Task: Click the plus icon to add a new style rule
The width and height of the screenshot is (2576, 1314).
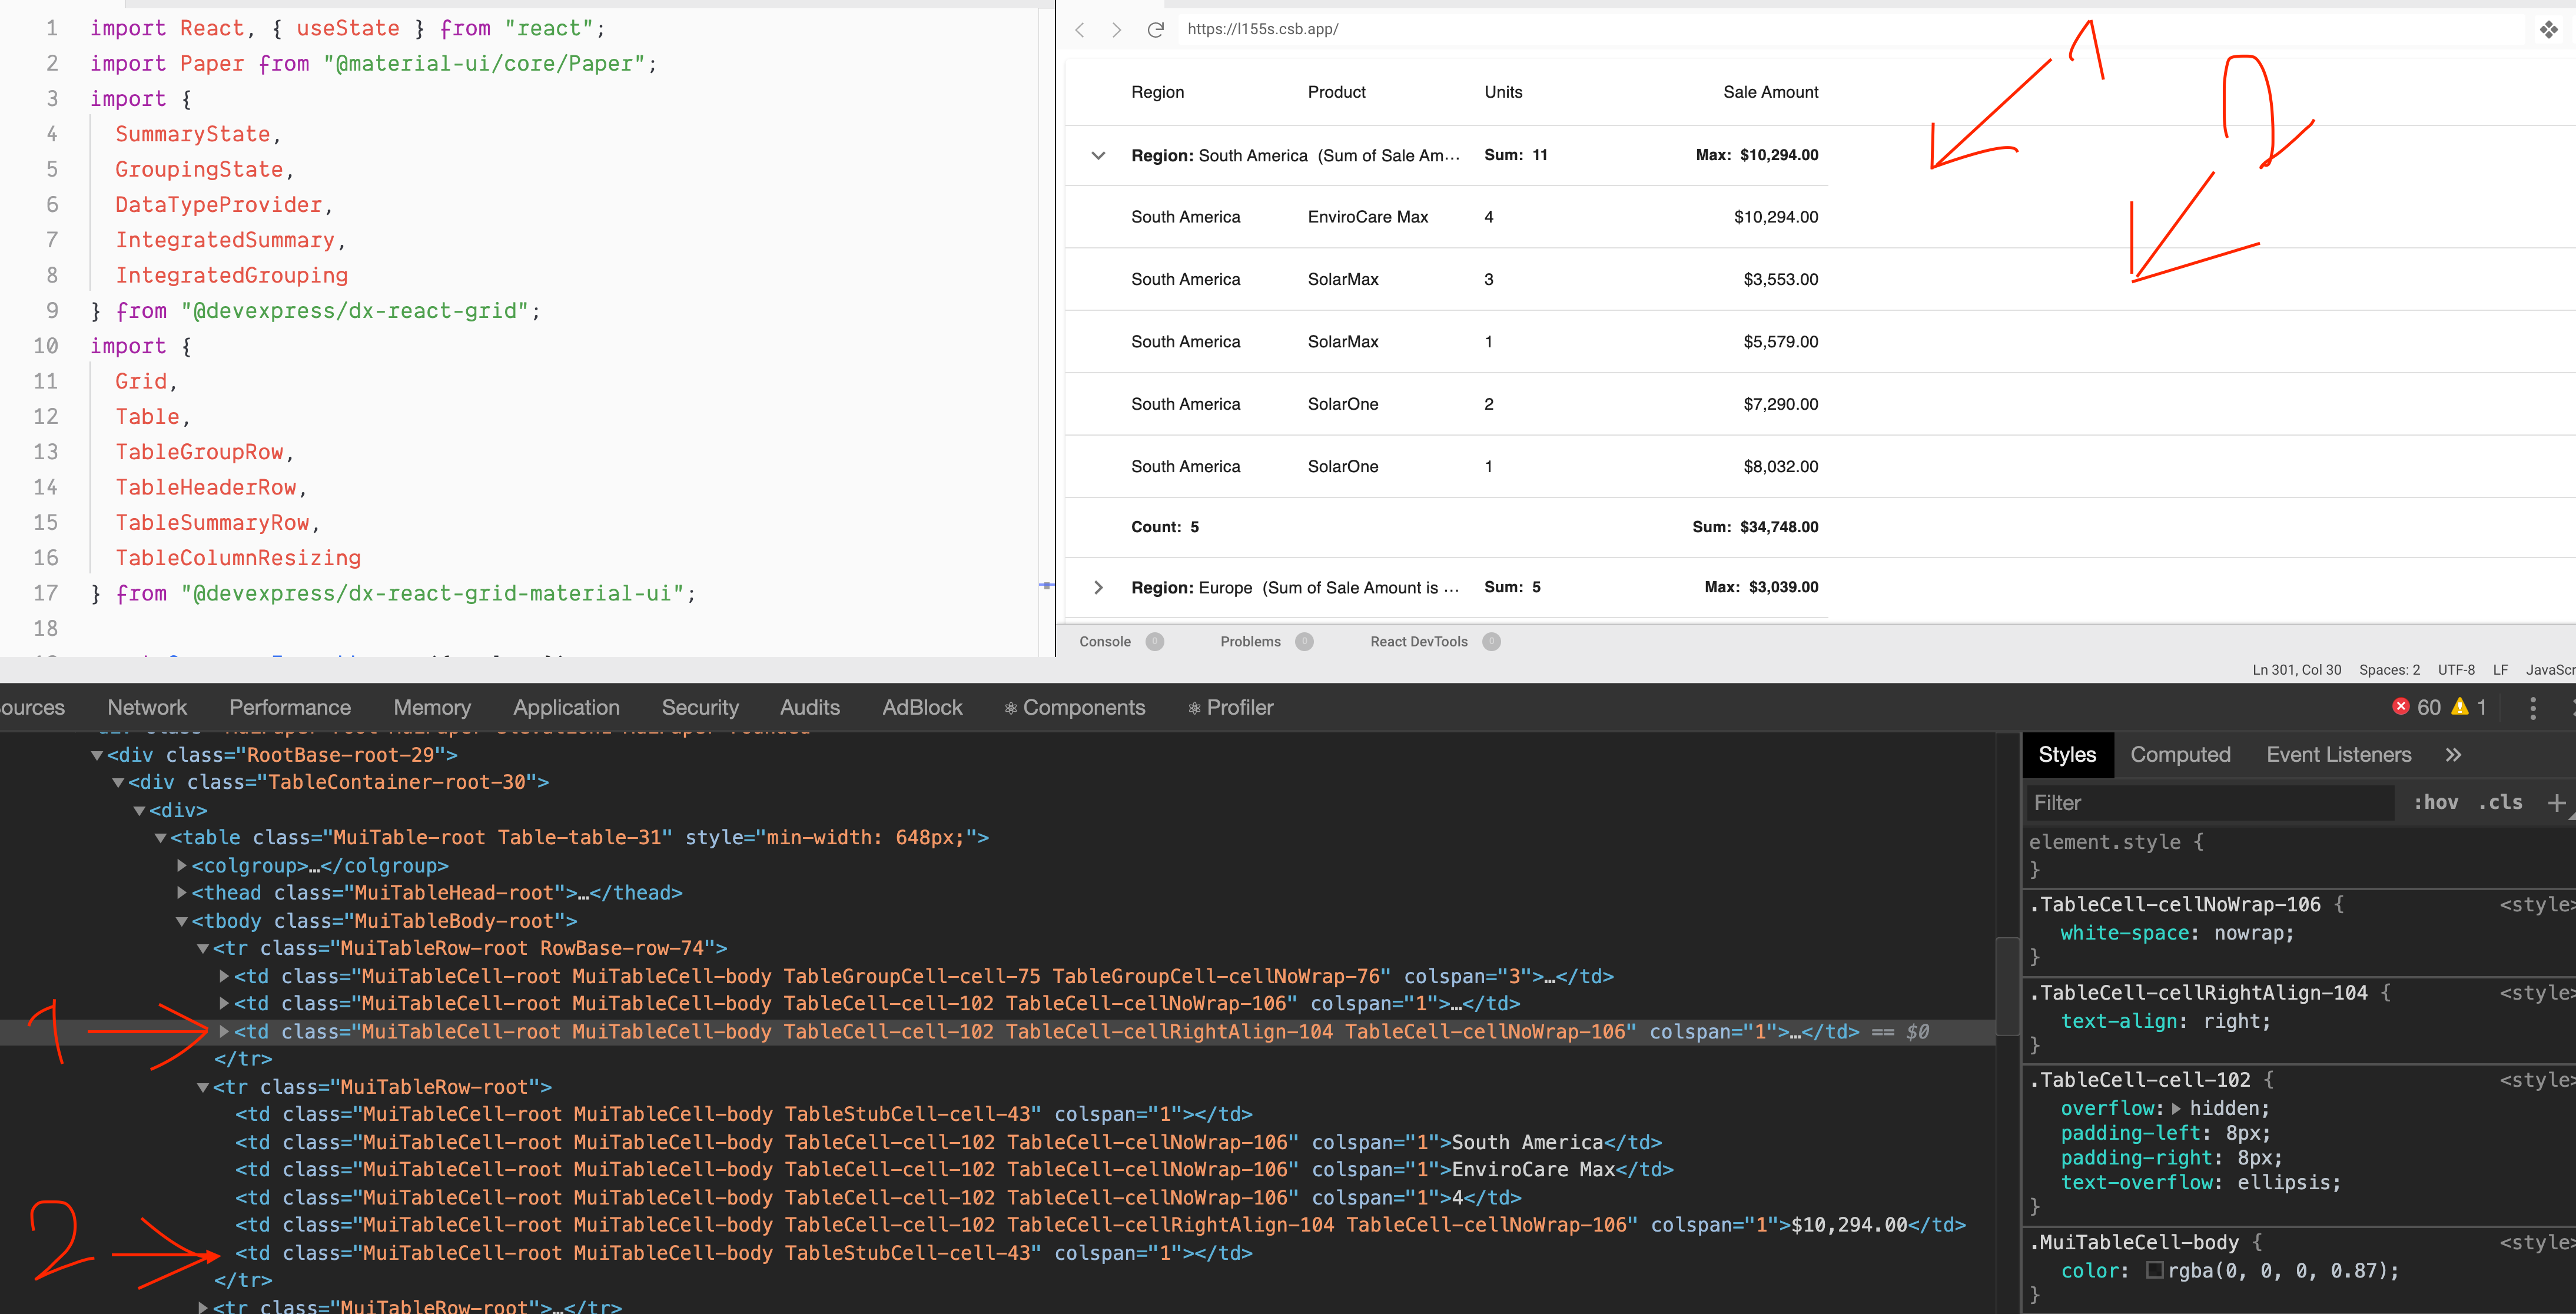Action: (x=2558, y=802)
